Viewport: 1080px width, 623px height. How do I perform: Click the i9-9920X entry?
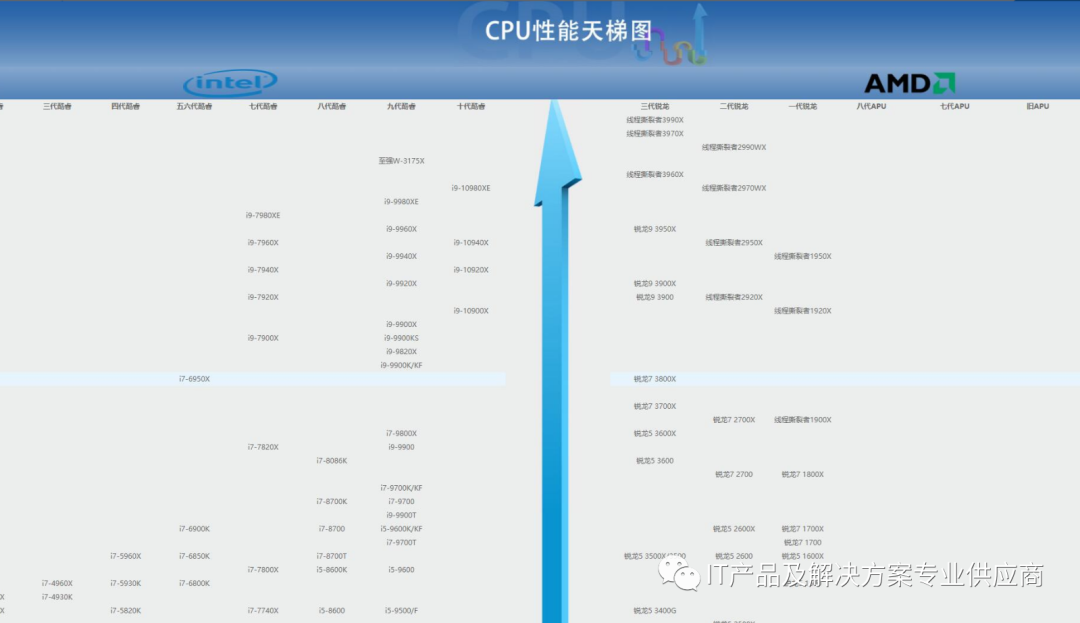click(402, 284)
